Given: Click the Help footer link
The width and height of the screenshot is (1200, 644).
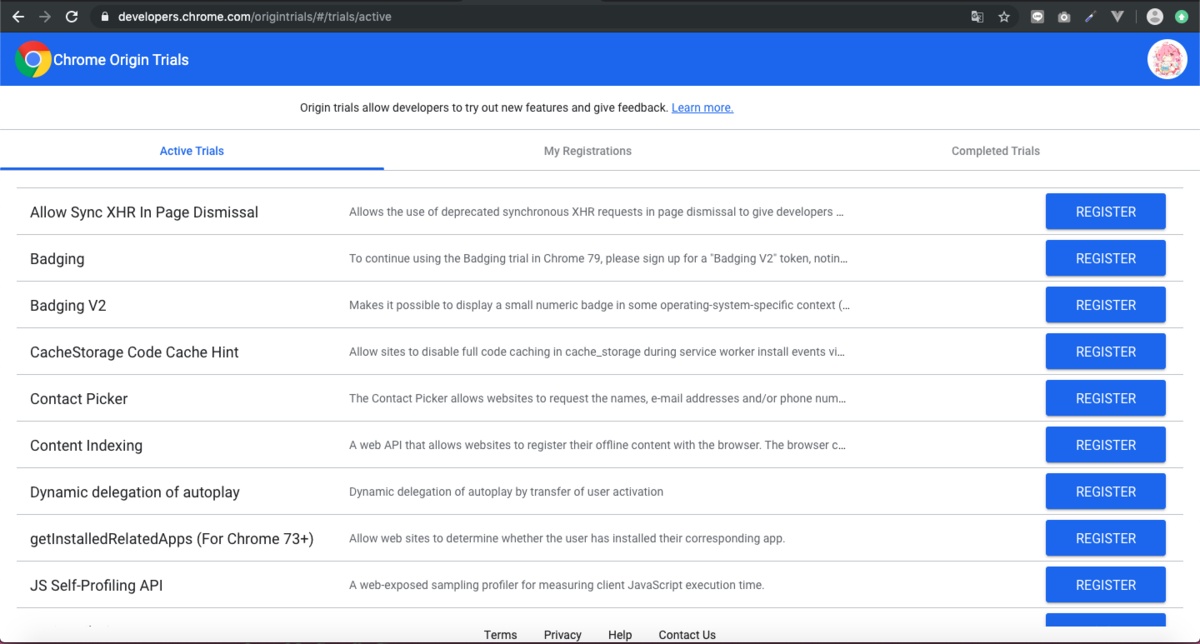Looking at the screenshot, I should (x=620, y=635).
